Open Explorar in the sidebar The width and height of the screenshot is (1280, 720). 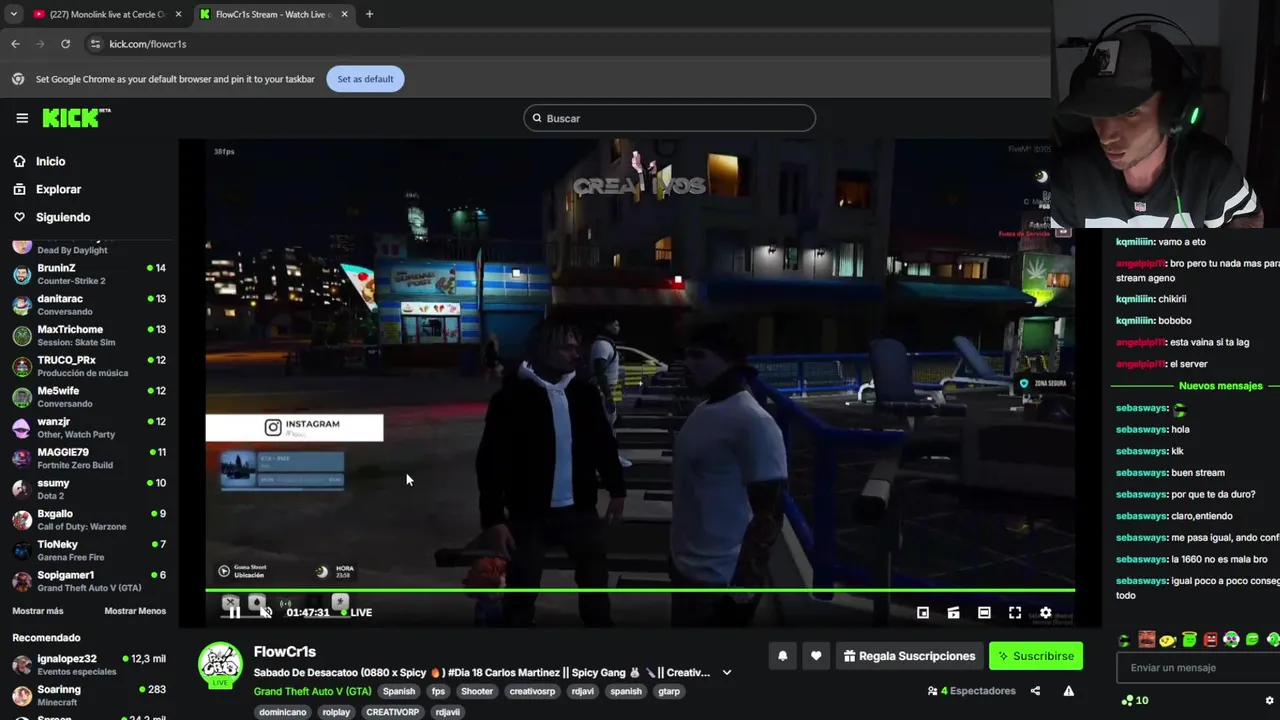pyautogui.click(x=58, y=189)
